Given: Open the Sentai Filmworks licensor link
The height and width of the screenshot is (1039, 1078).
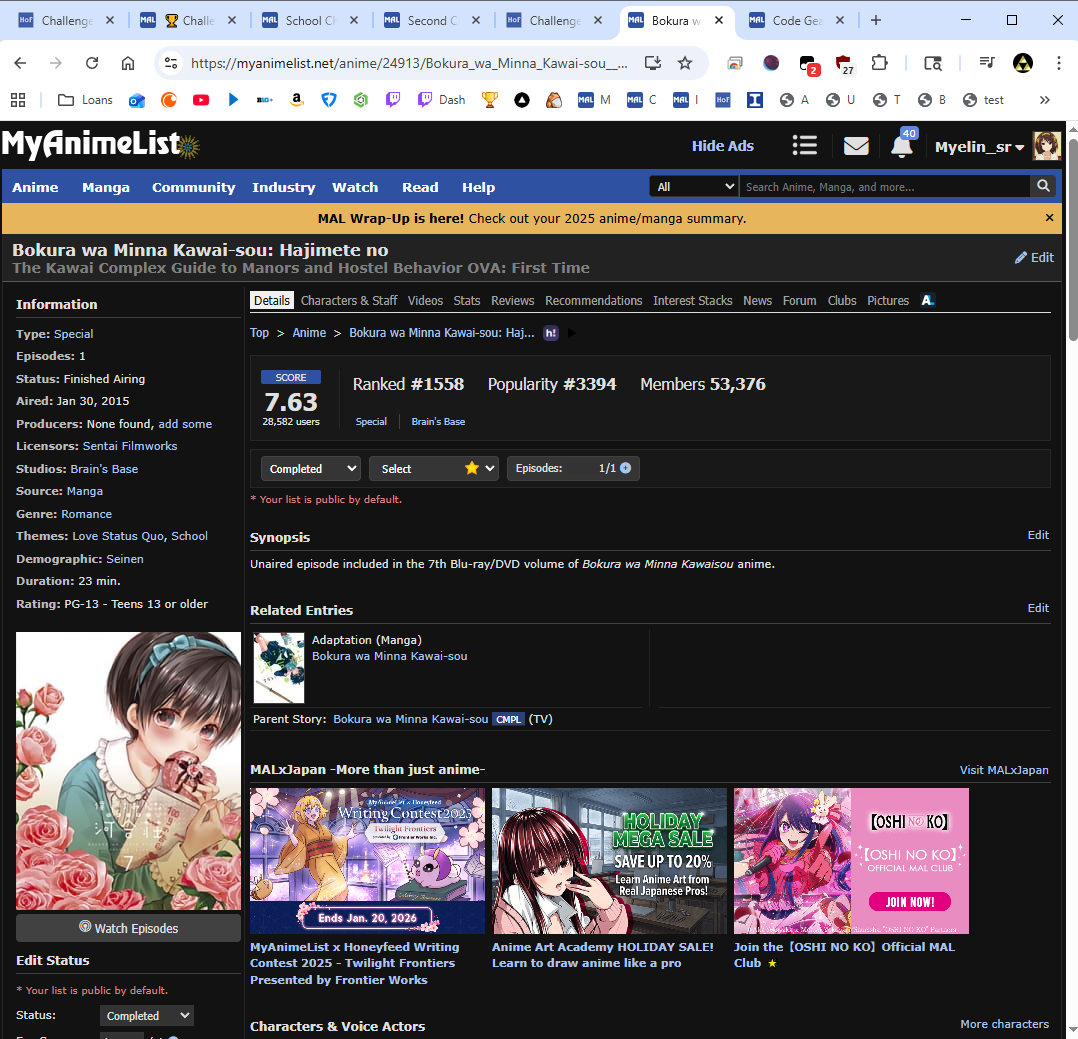Looking at the screenshot, I should [130, 446].
